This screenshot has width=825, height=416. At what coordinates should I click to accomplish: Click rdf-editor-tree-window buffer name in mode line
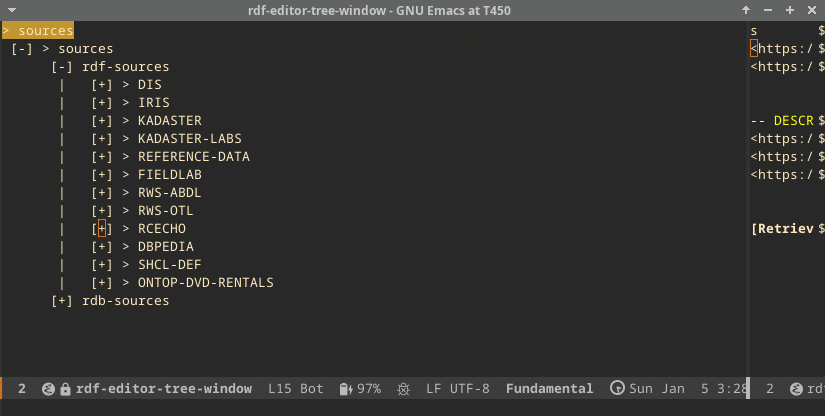(x=165, y=388)
